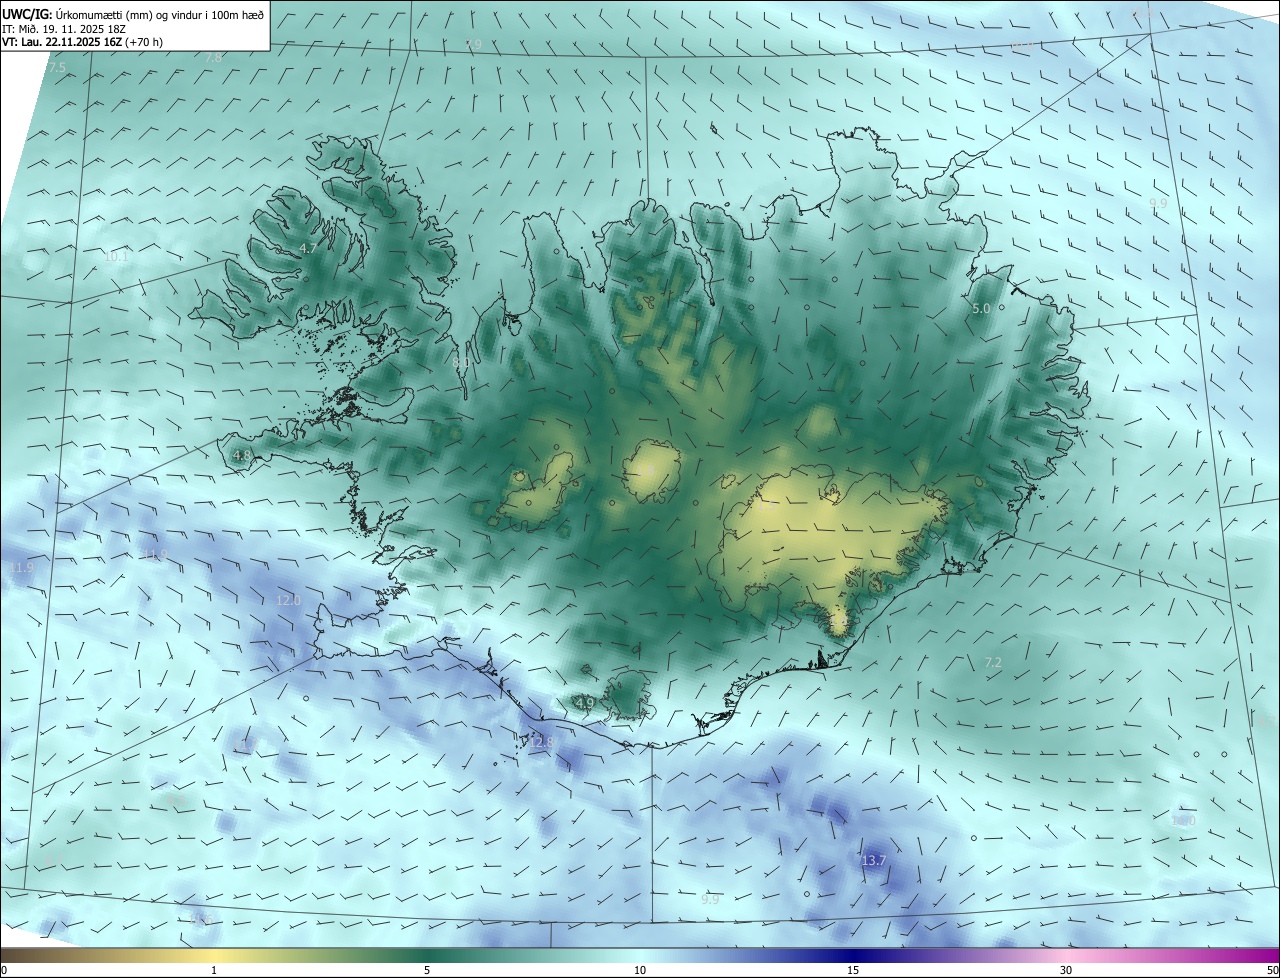
Task: Click the 12.0 value label
Action: (288, 600)
